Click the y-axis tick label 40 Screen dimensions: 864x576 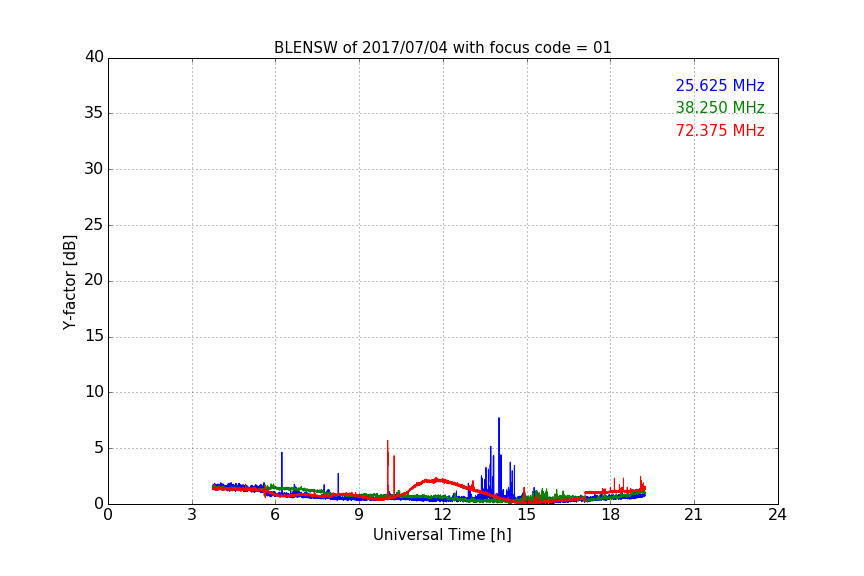(x=94, y=57)
